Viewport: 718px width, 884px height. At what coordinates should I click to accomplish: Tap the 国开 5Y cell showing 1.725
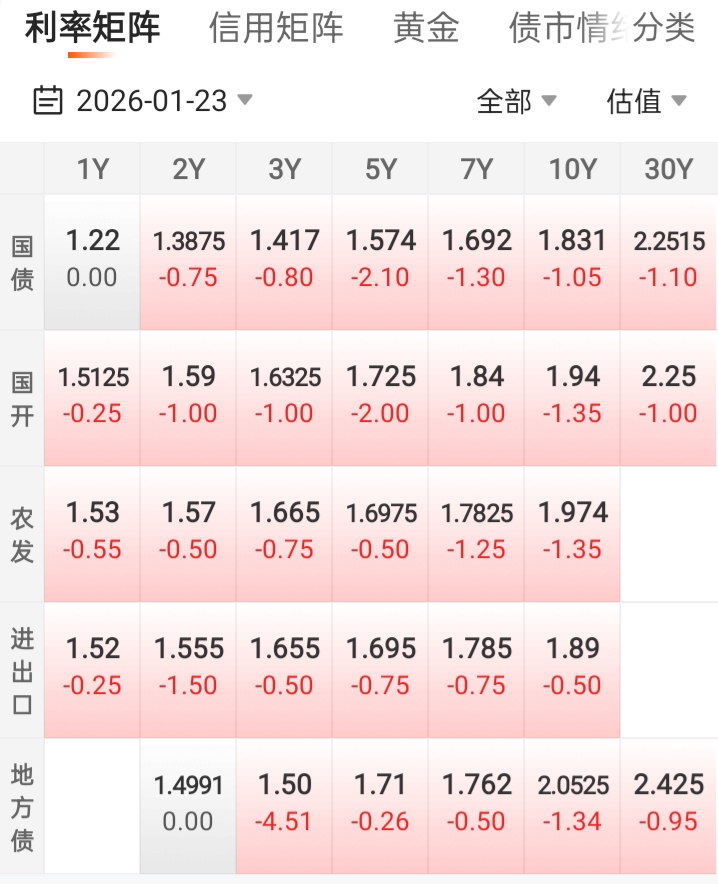point(380,394)
